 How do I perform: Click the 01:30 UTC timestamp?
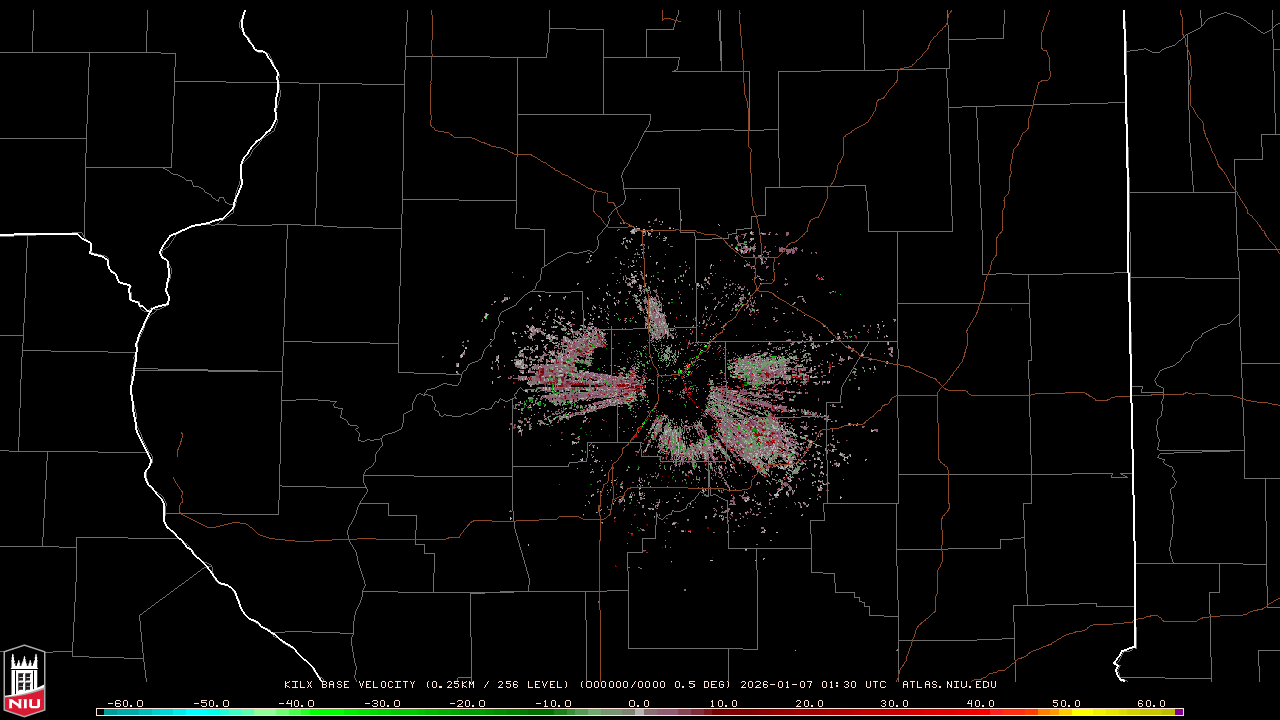point(853,685)
